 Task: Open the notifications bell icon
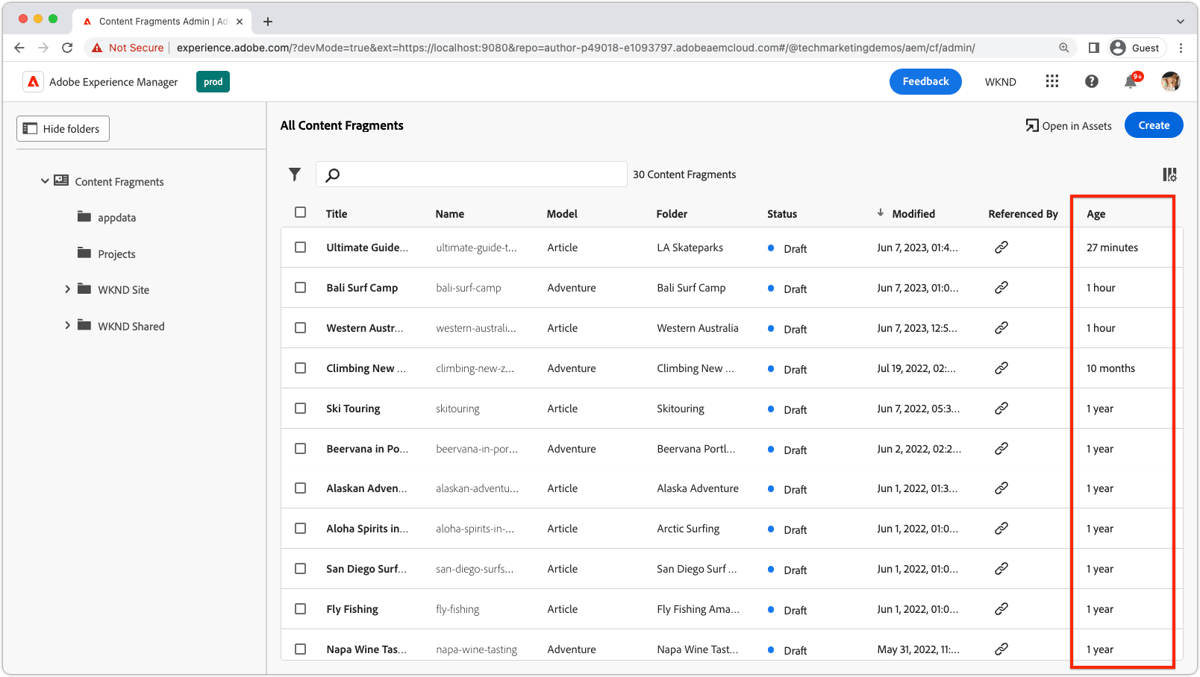1130,81
